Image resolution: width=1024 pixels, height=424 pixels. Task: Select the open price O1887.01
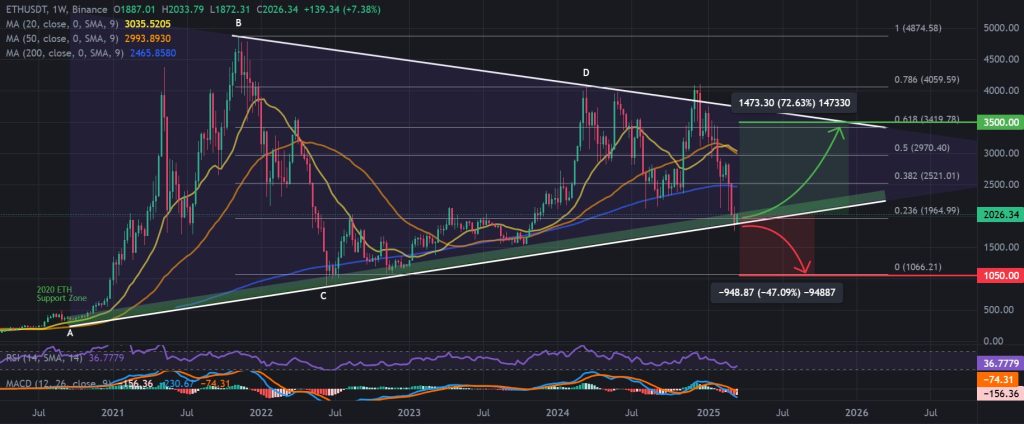tap(135, 11)
